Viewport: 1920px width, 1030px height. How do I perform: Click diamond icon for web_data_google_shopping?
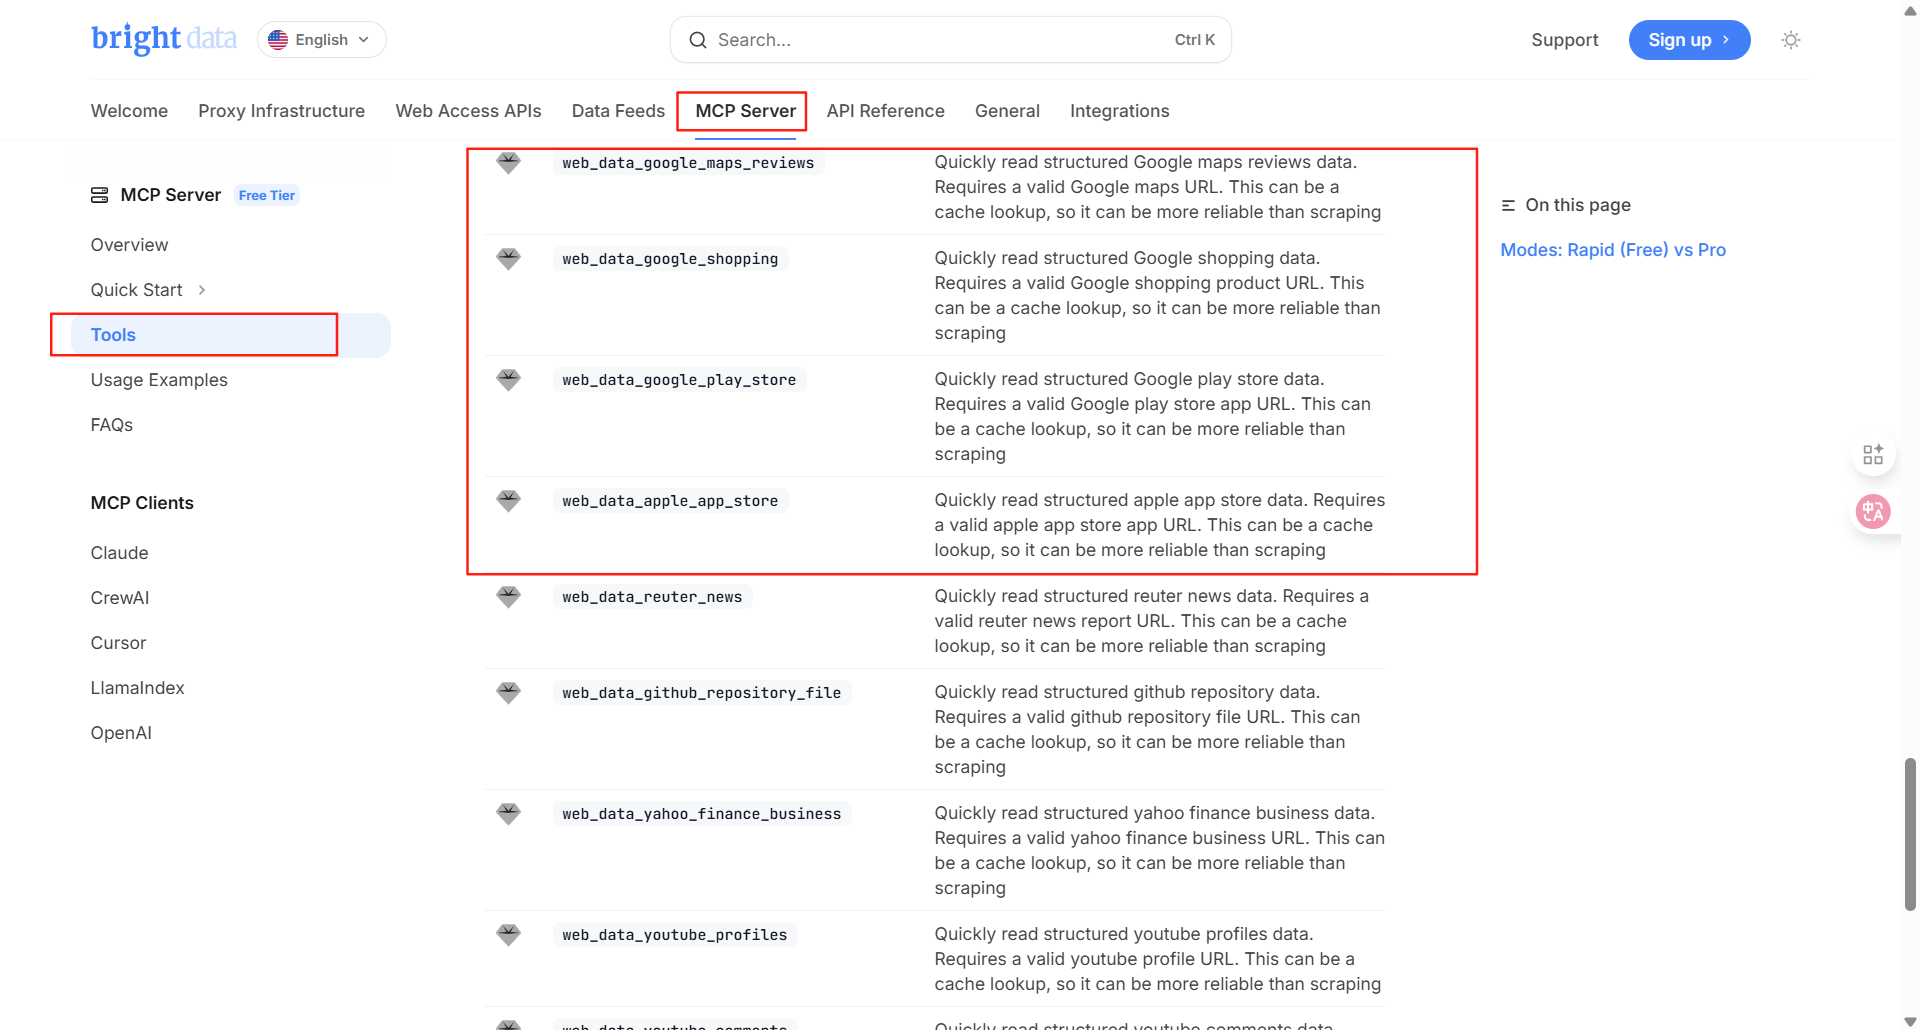pos(508,259)
